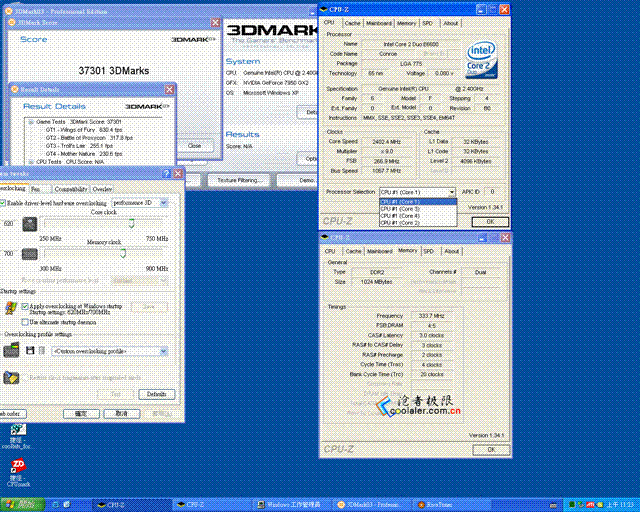Click the memory clock chip icon
This screenshot has width=640, height=512.
click(x=30, y=254)
